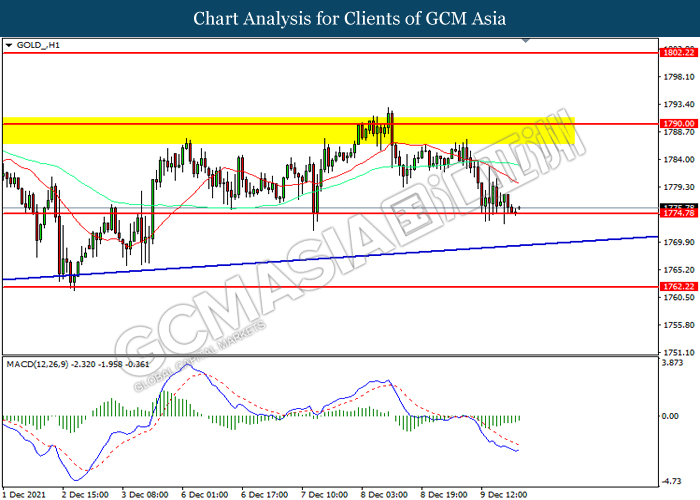Screen dimensions: 700x500
Task: Click the 0.00 MACD scale value
Action: [670, 416]
